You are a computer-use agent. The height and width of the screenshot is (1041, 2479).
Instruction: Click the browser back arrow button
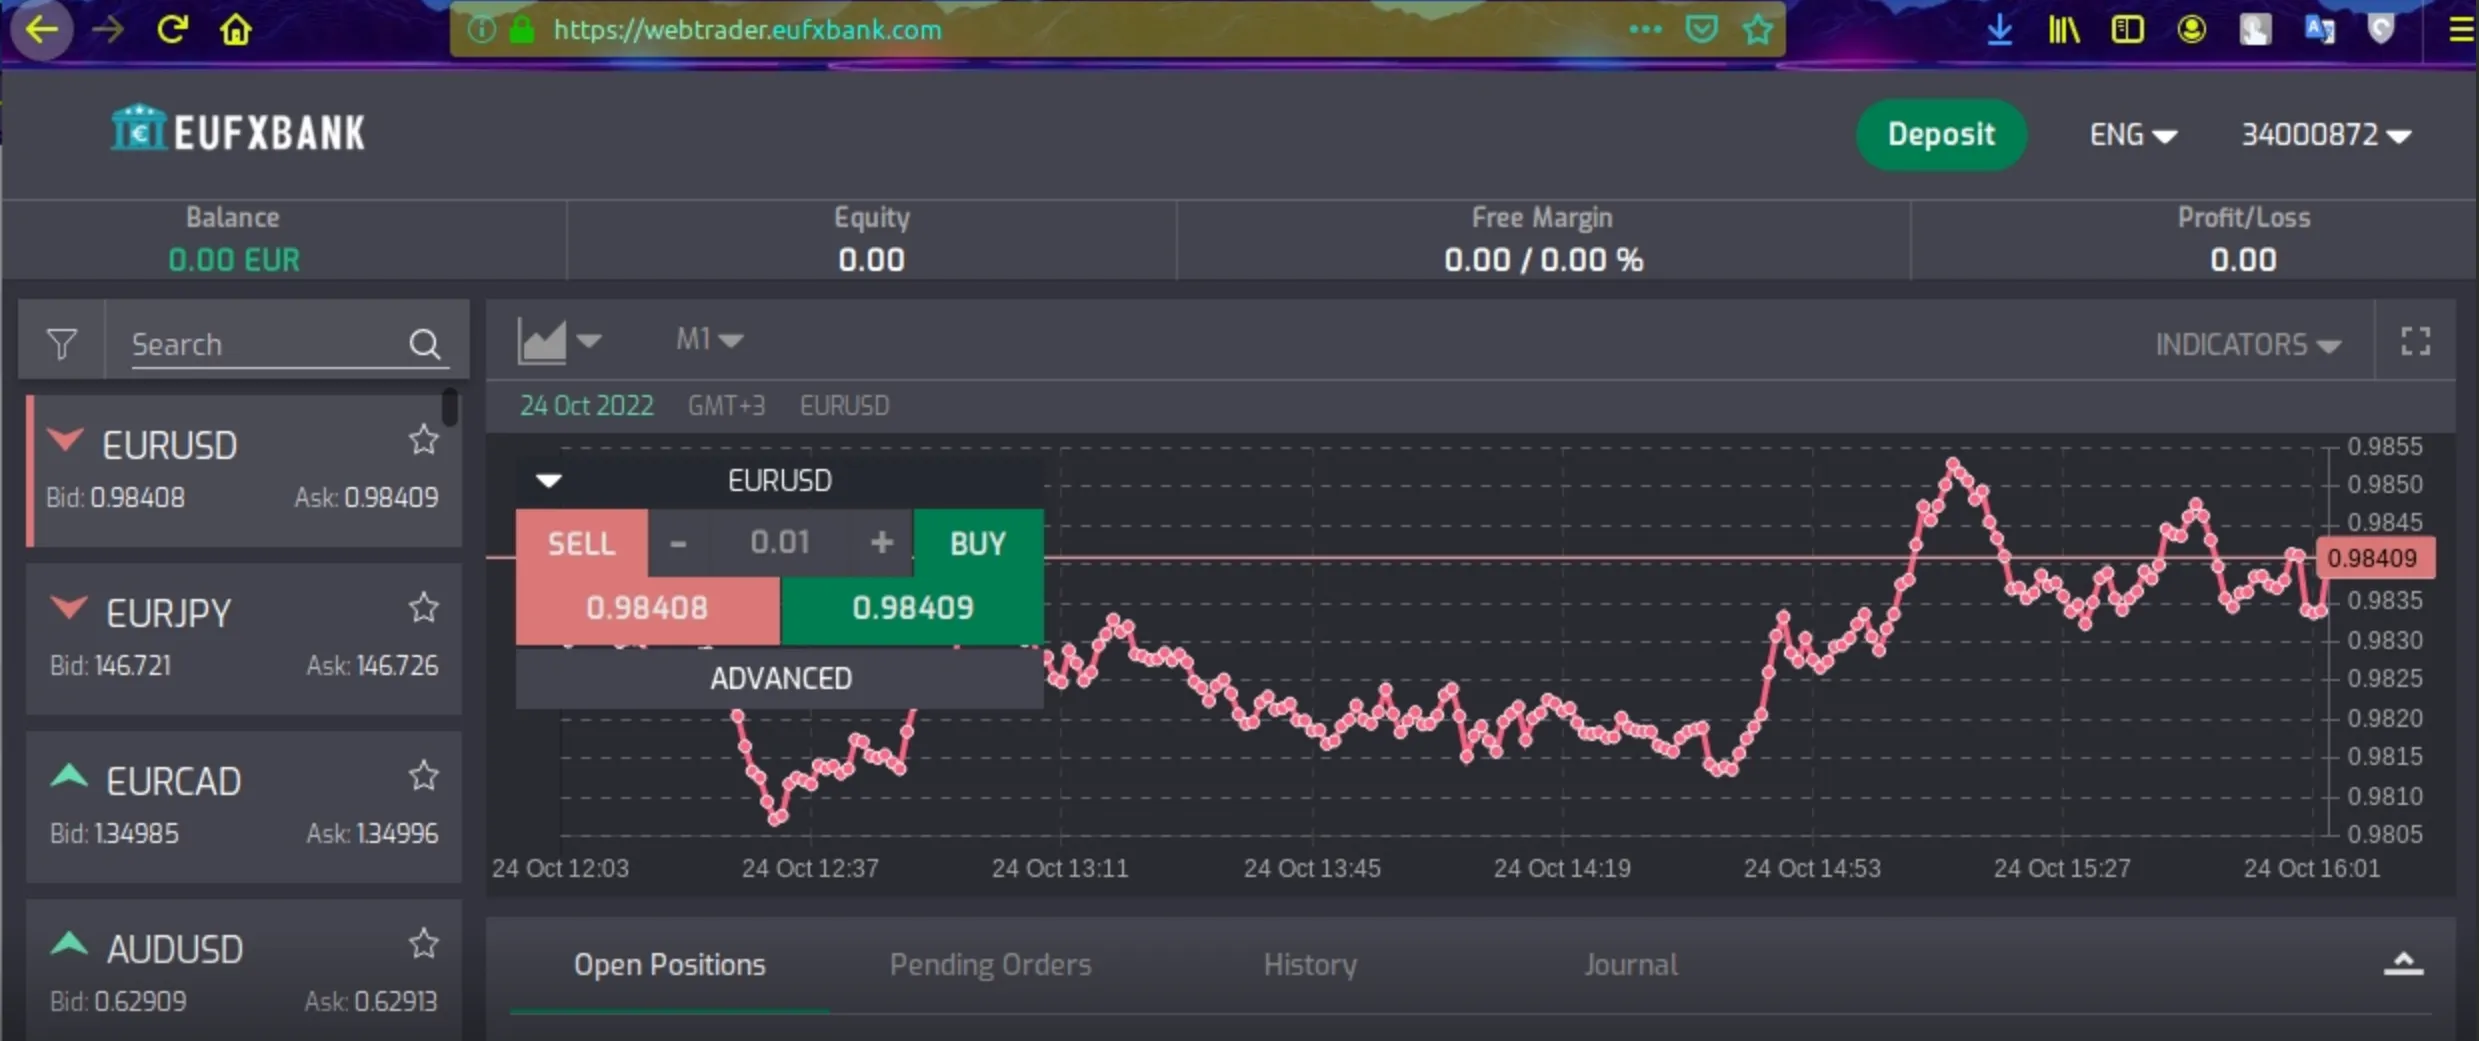pyautogui.click(x=41, y=30)
